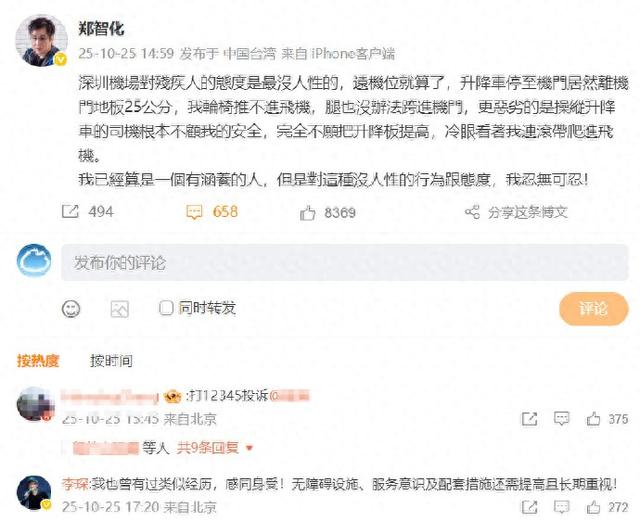Click the share icon beside 分享这条博文

point(472,212)
